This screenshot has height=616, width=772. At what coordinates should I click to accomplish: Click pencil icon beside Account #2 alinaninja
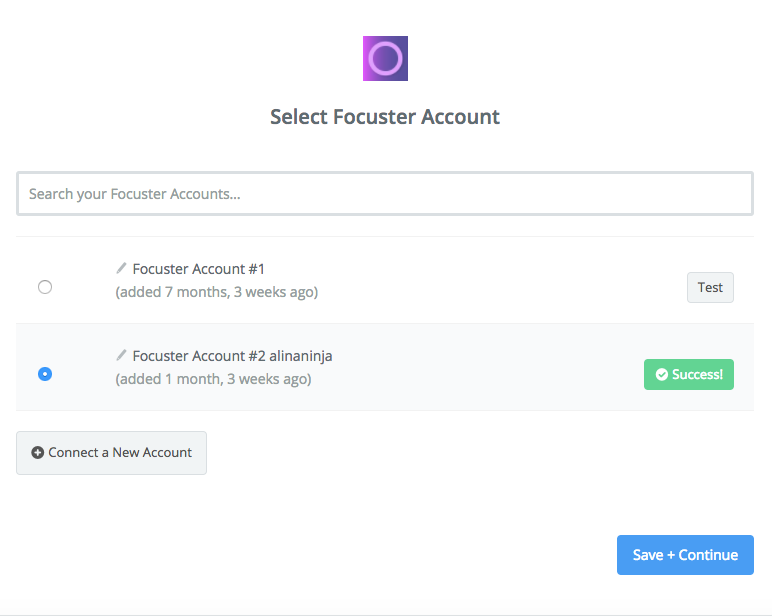tap(121, 355)
